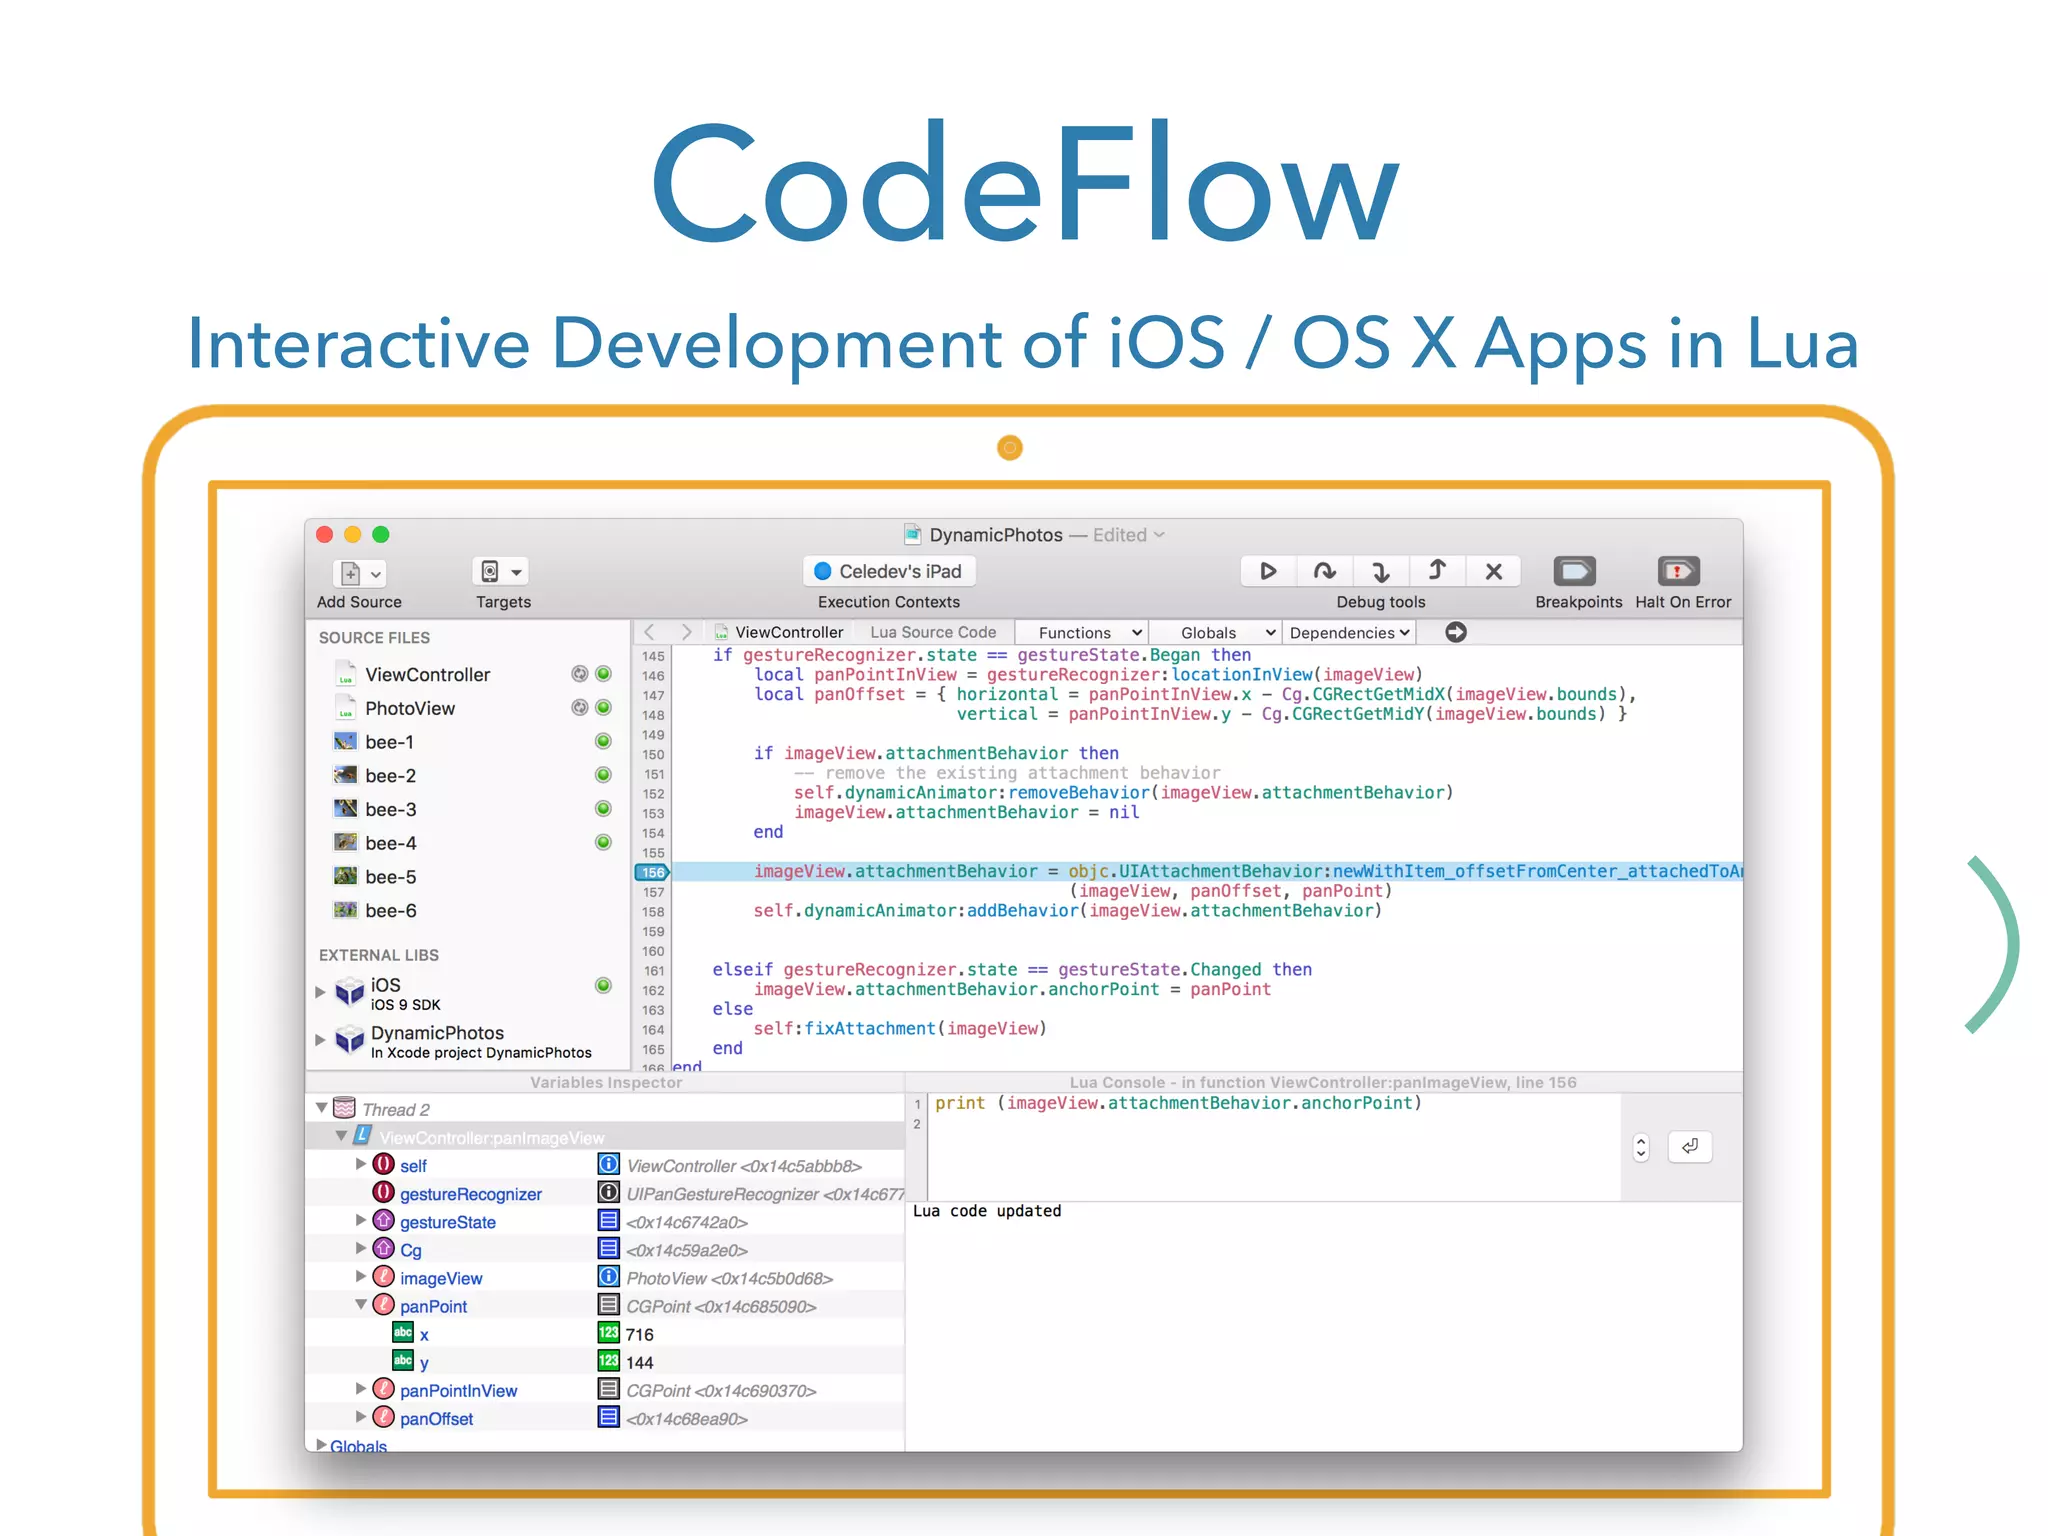The height and width of the screenshot is (1536, 2048).
Task: Click the Stop debugging X icon
Action: (1493, 571)
